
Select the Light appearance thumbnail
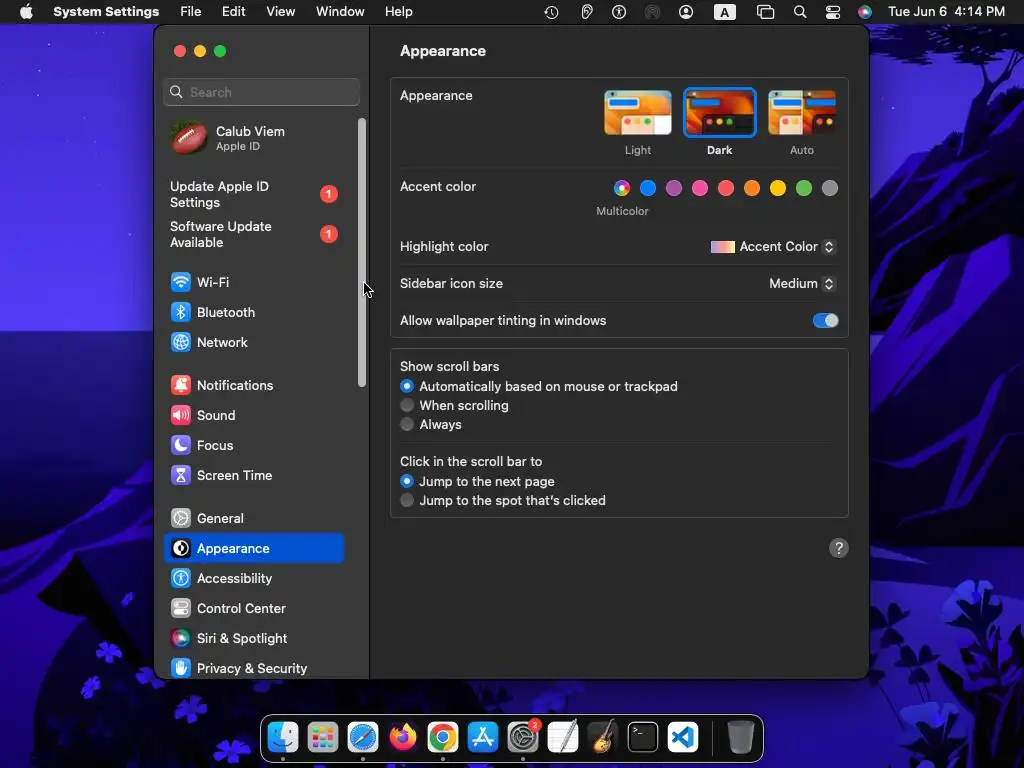(637, 113)
